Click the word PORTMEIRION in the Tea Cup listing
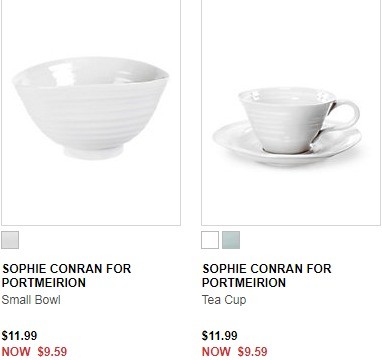 (244, 283)
